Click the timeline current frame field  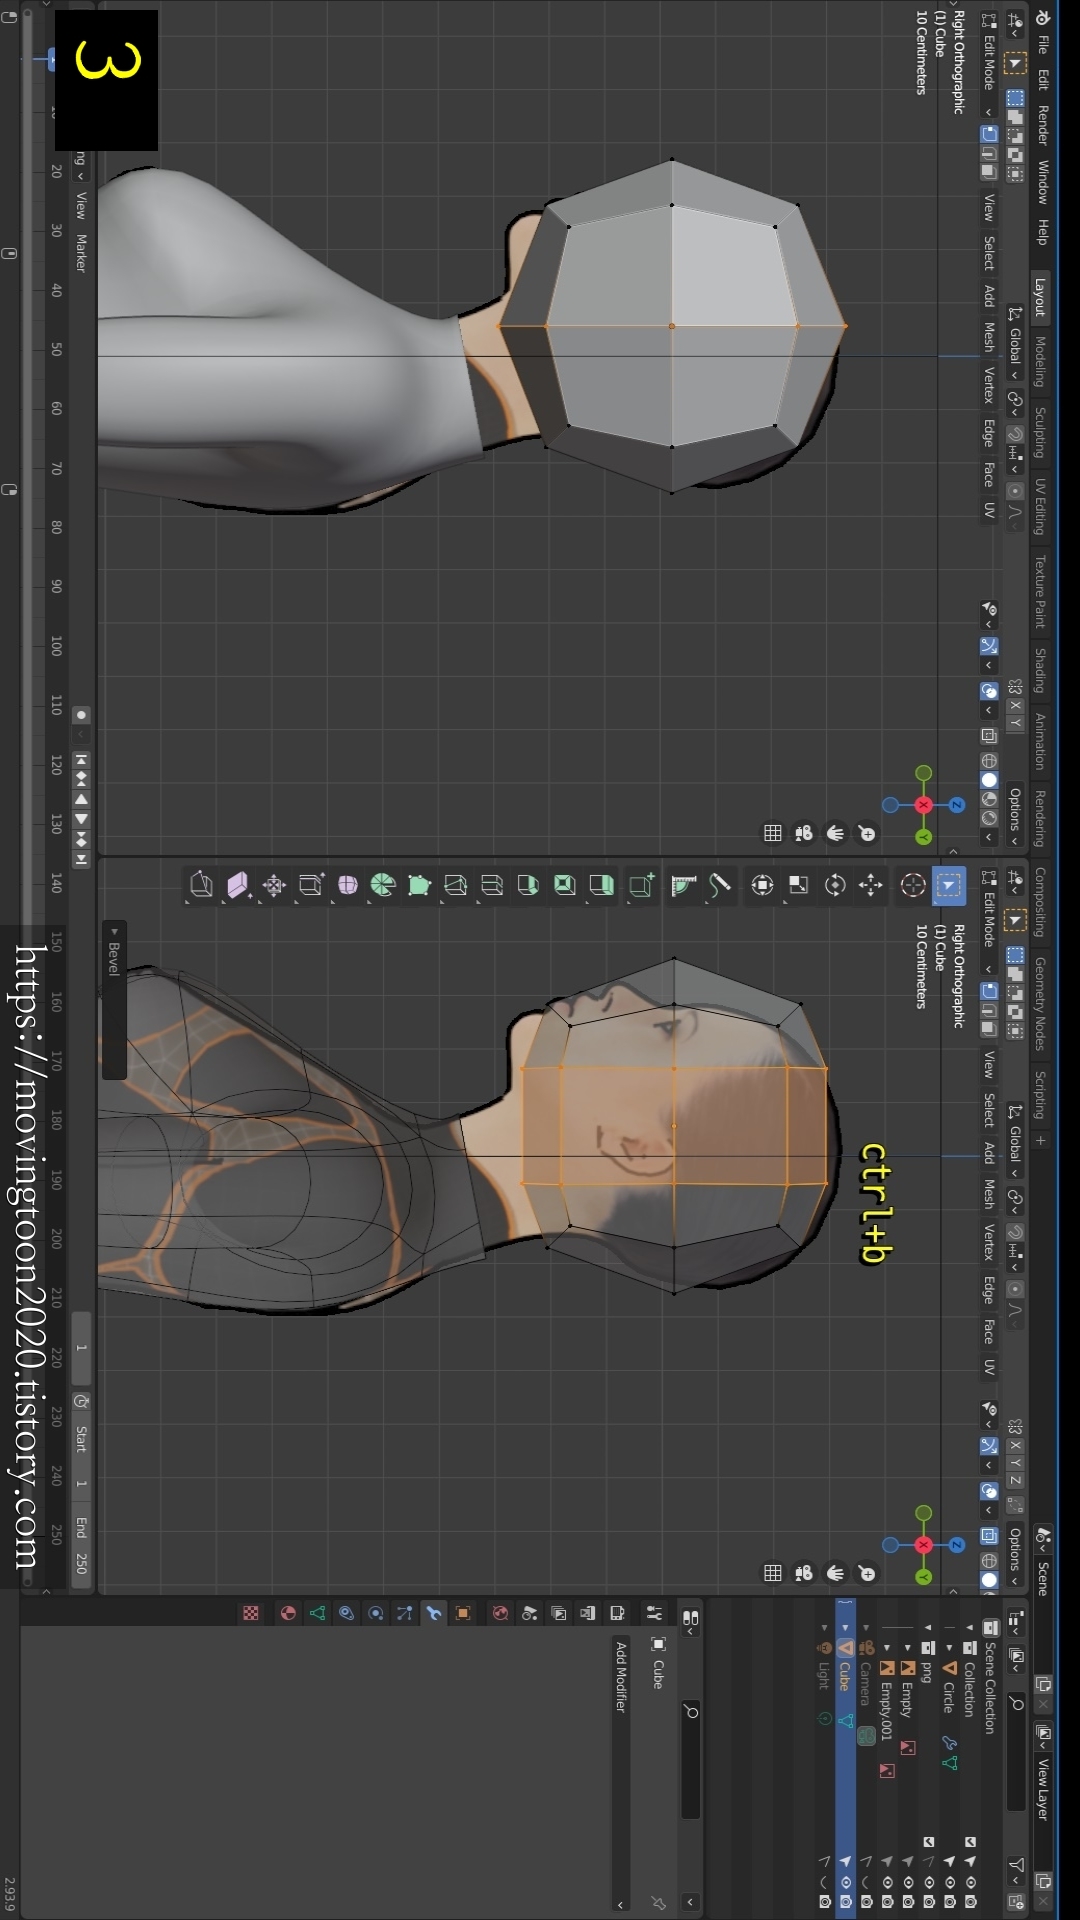click(81, 1349)
